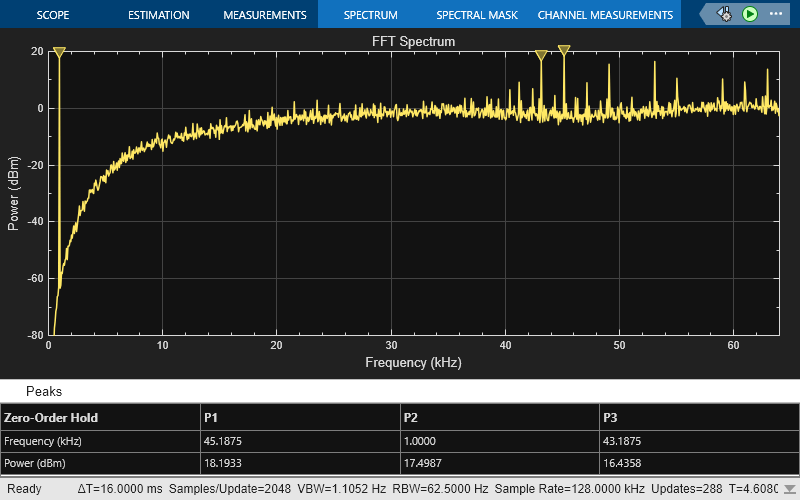Click the peak marker triangle at 45 kHz
The image size is (800, 500).
click(x=564, y=50)
